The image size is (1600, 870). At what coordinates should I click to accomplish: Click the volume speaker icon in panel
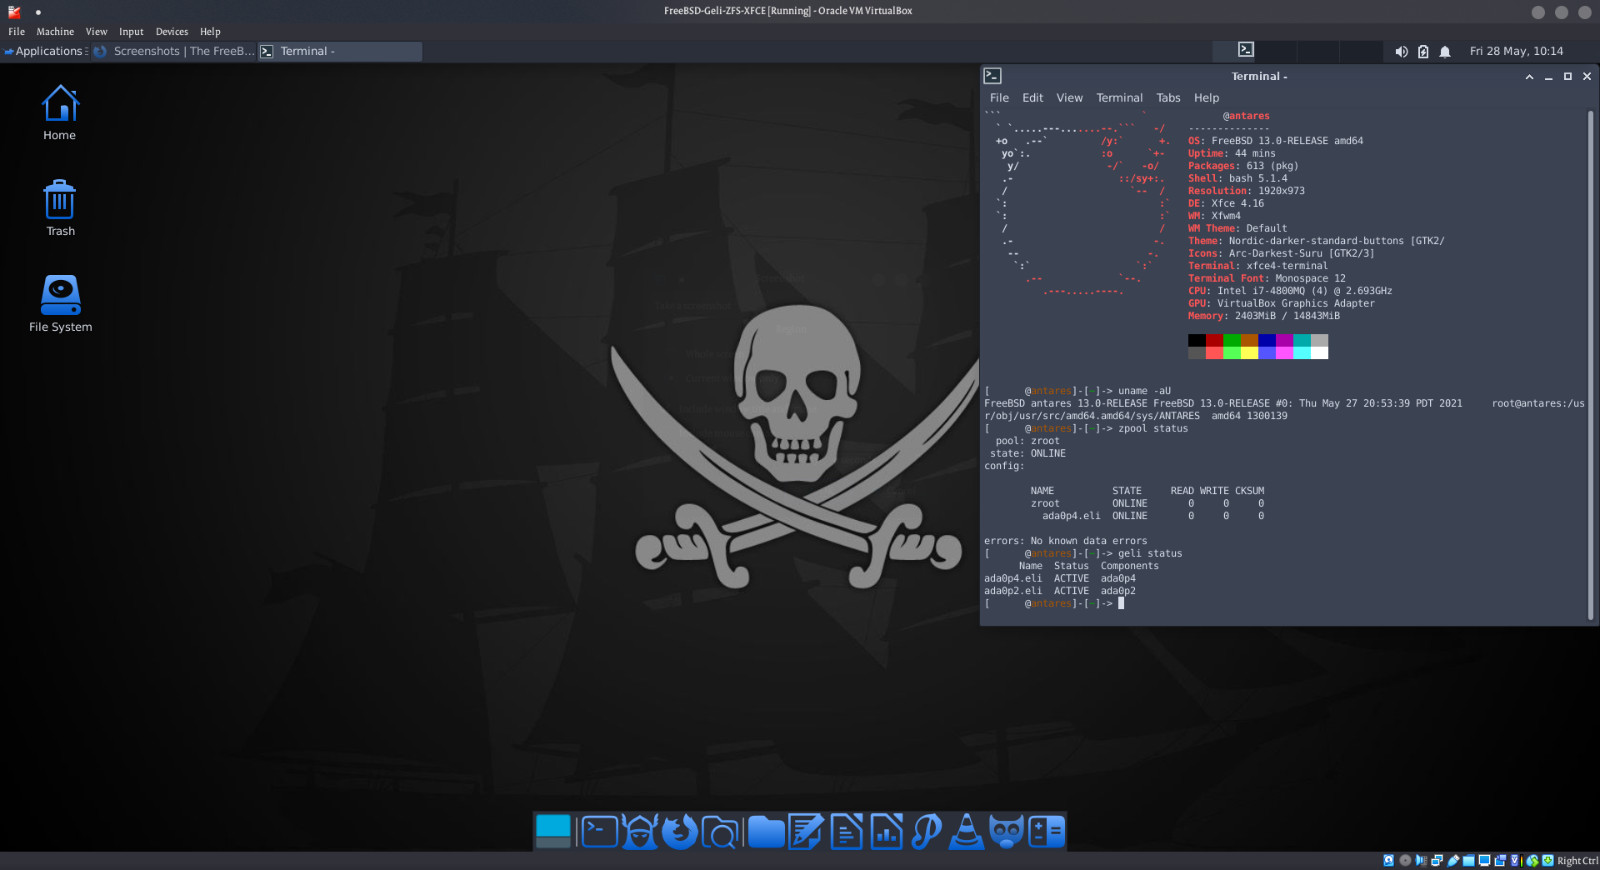1401,51
